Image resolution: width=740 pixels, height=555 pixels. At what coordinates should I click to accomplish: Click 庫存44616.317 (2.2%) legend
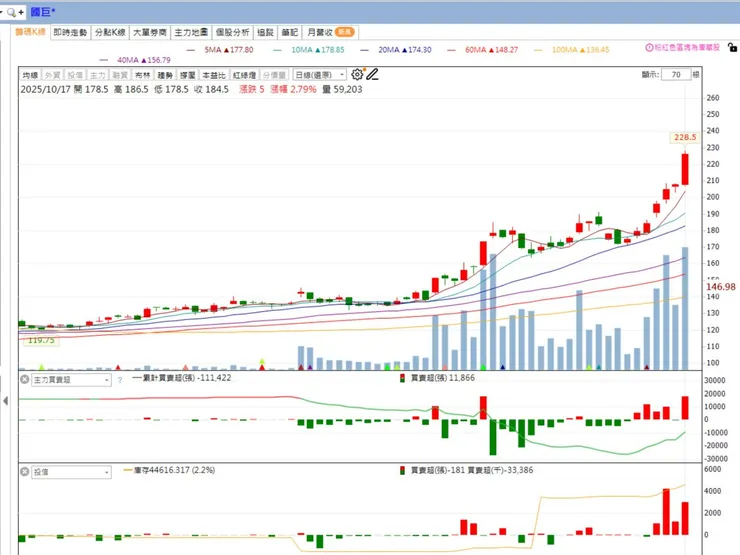click(169, 470)
